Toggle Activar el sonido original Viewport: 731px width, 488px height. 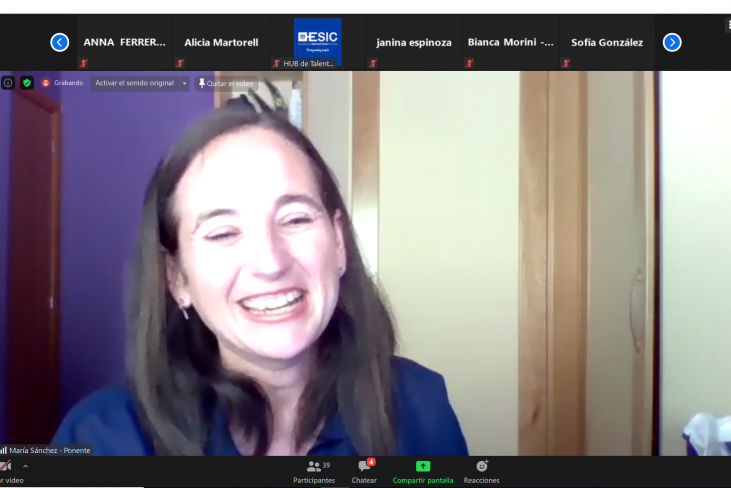[134, 83]
